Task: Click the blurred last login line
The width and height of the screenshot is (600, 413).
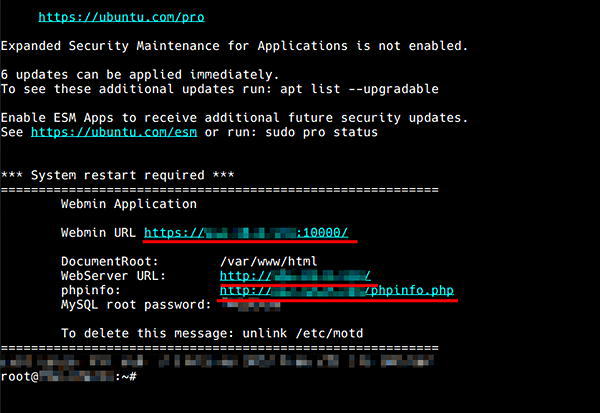Action: [217, 361]
